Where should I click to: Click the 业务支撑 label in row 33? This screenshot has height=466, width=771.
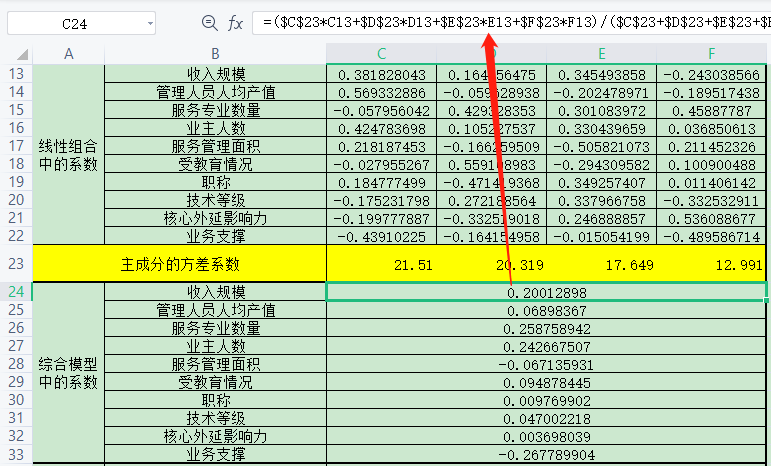coord(215,454)
